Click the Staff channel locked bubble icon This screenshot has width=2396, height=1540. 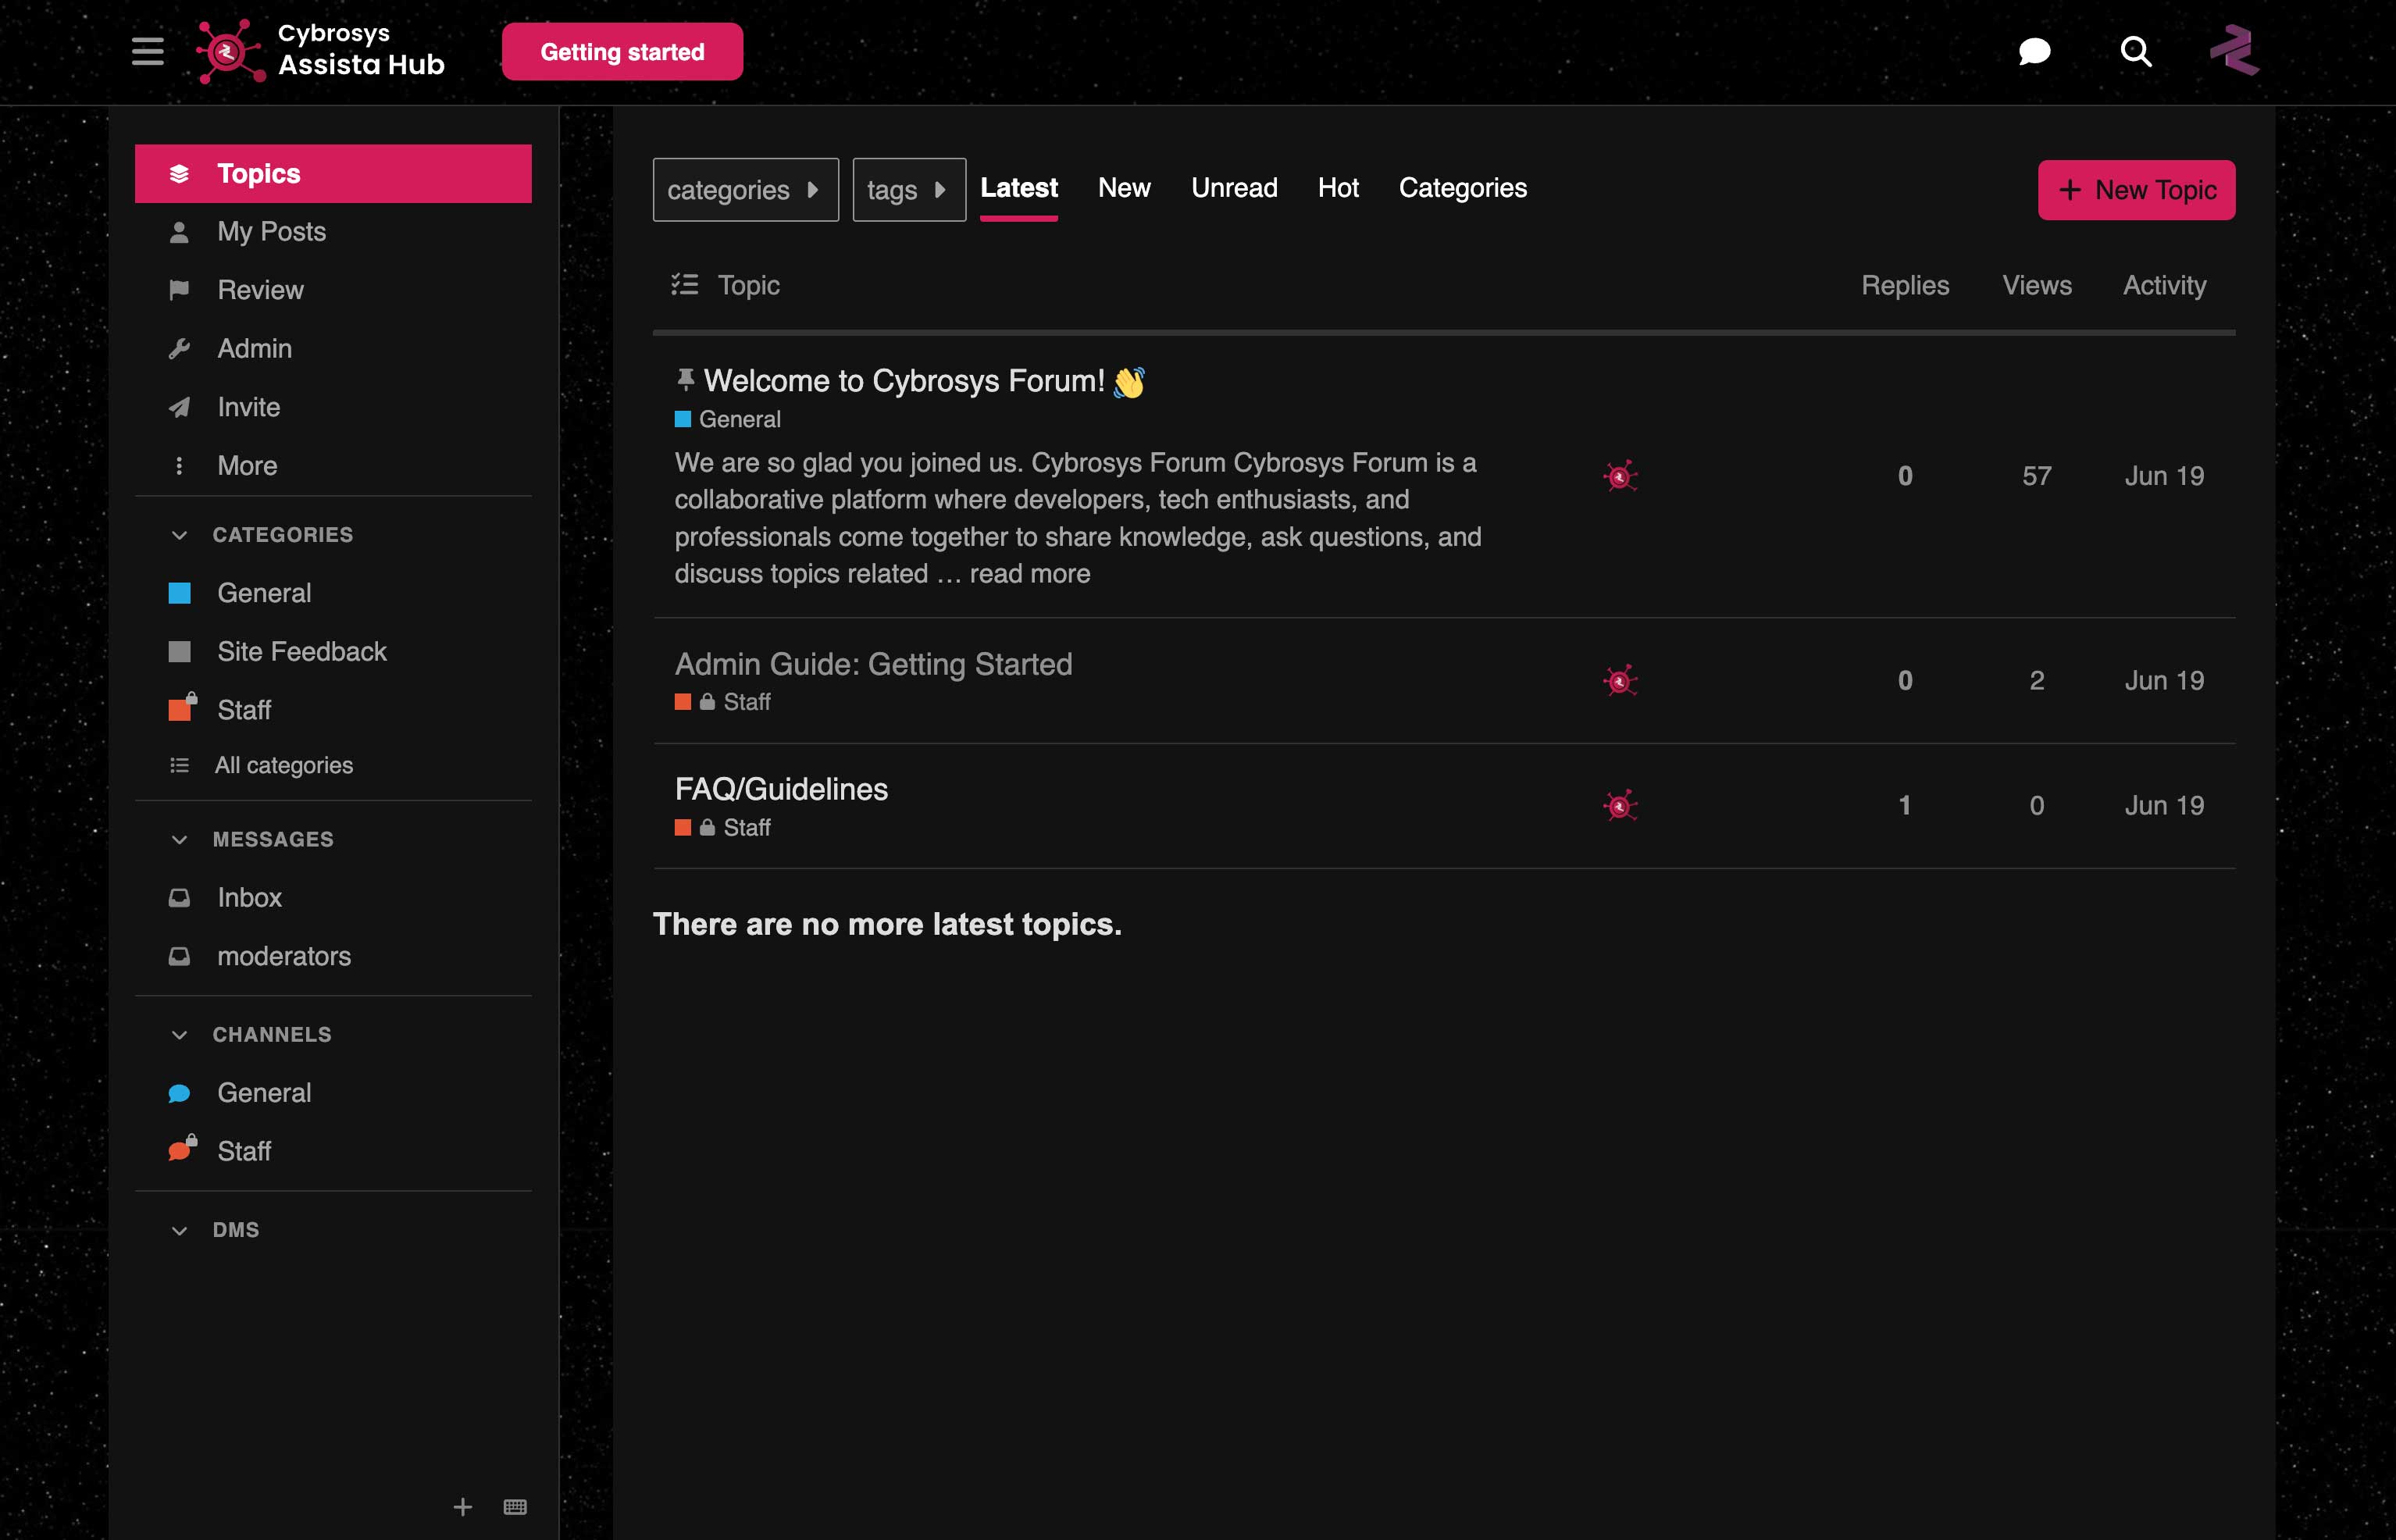[182, 1149]
